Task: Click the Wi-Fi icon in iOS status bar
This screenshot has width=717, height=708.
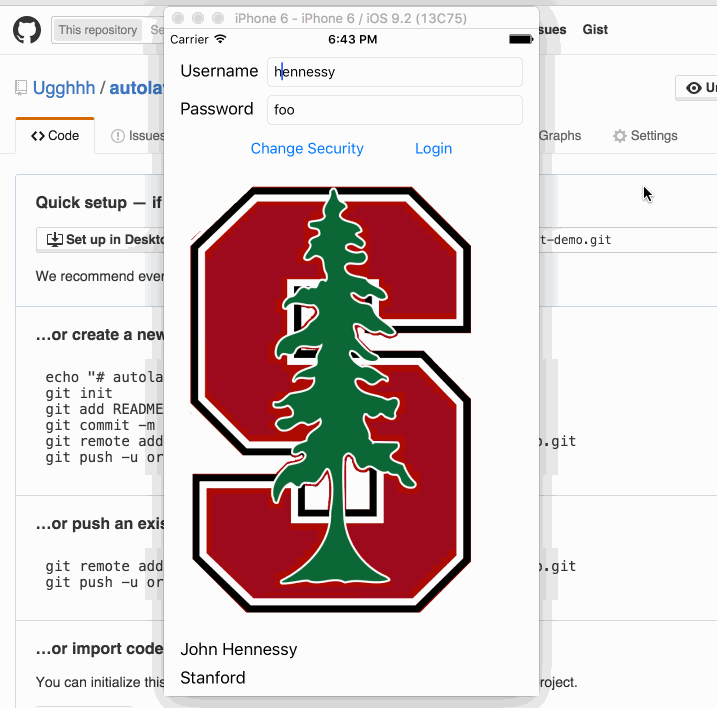Action: [220, 39]
